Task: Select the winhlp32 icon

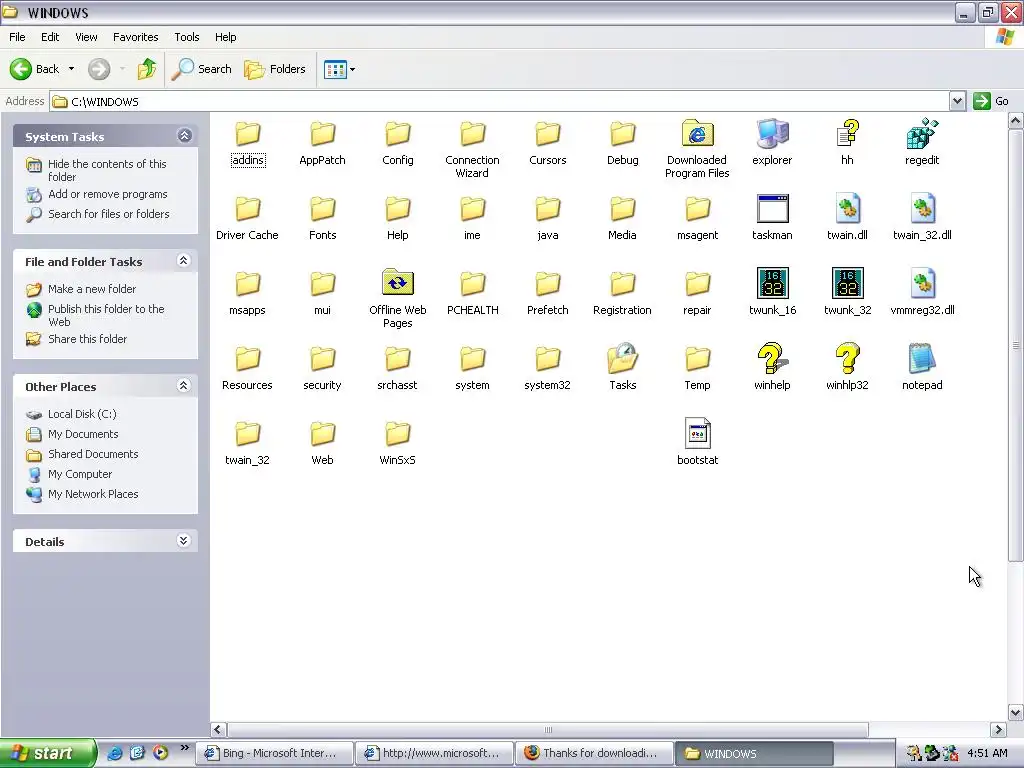Action: [x=847, y=359]
